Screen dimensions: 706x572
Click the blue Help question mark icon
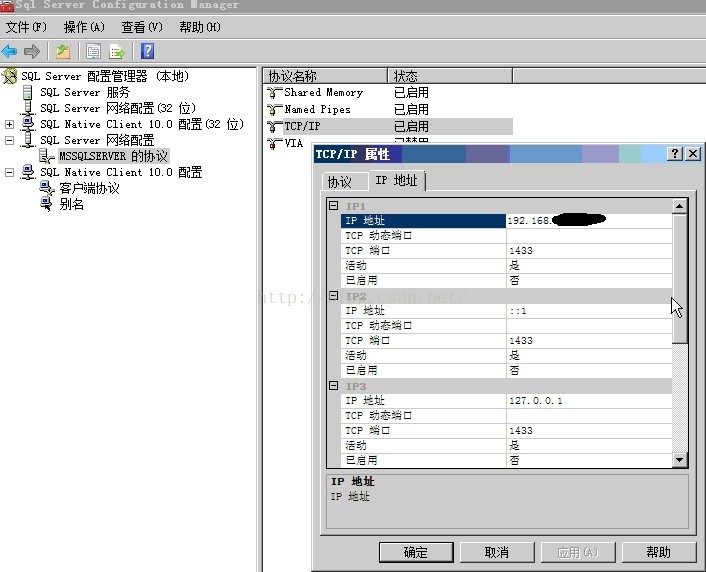pyautogui.click(x=147, y=51)
